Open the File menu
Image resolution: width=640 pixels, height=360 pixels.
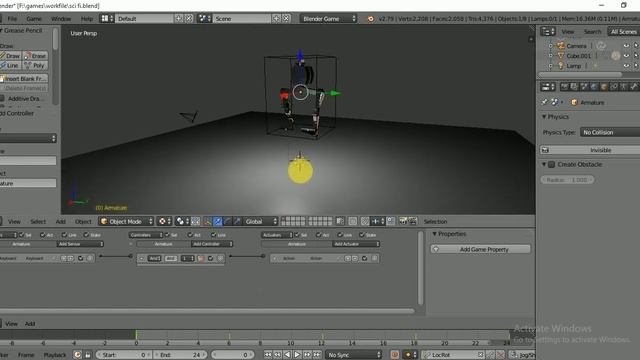tap(12, 19)
